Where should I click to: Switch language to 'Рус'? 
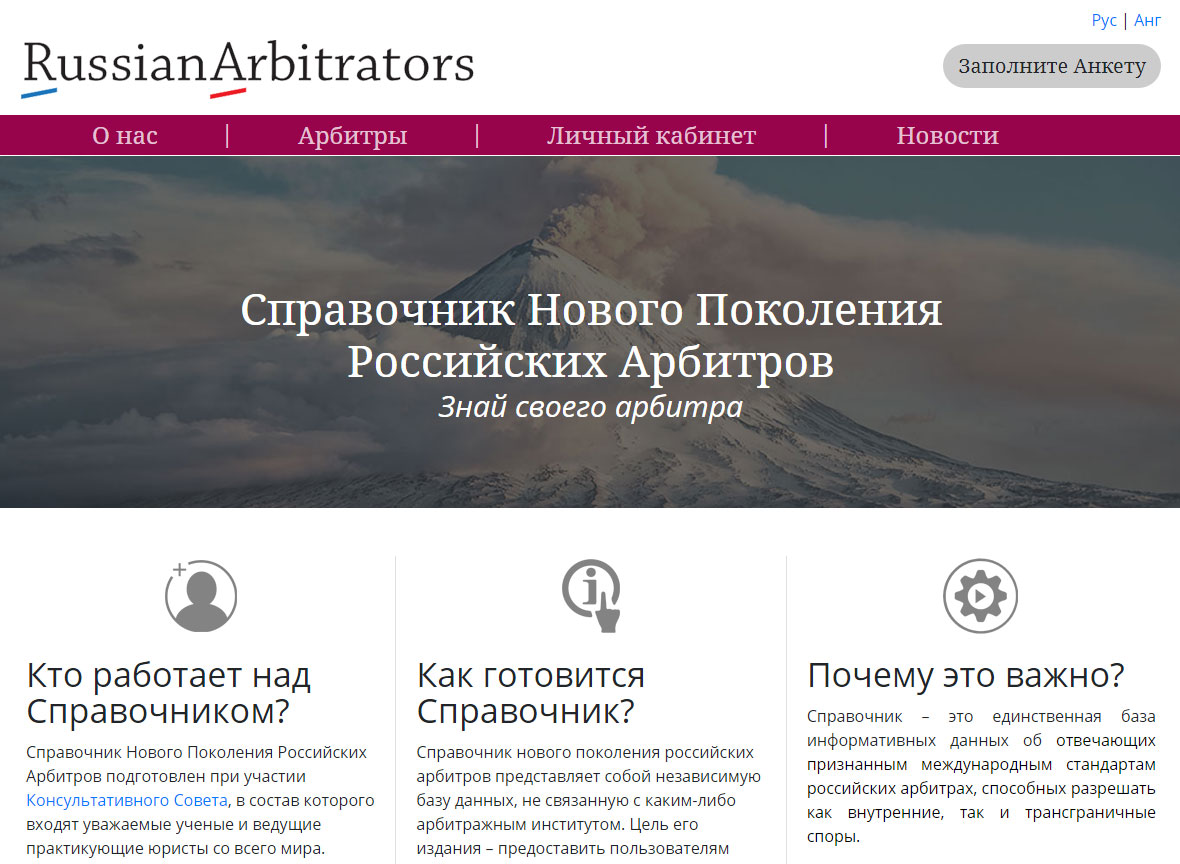point(1104,20)
